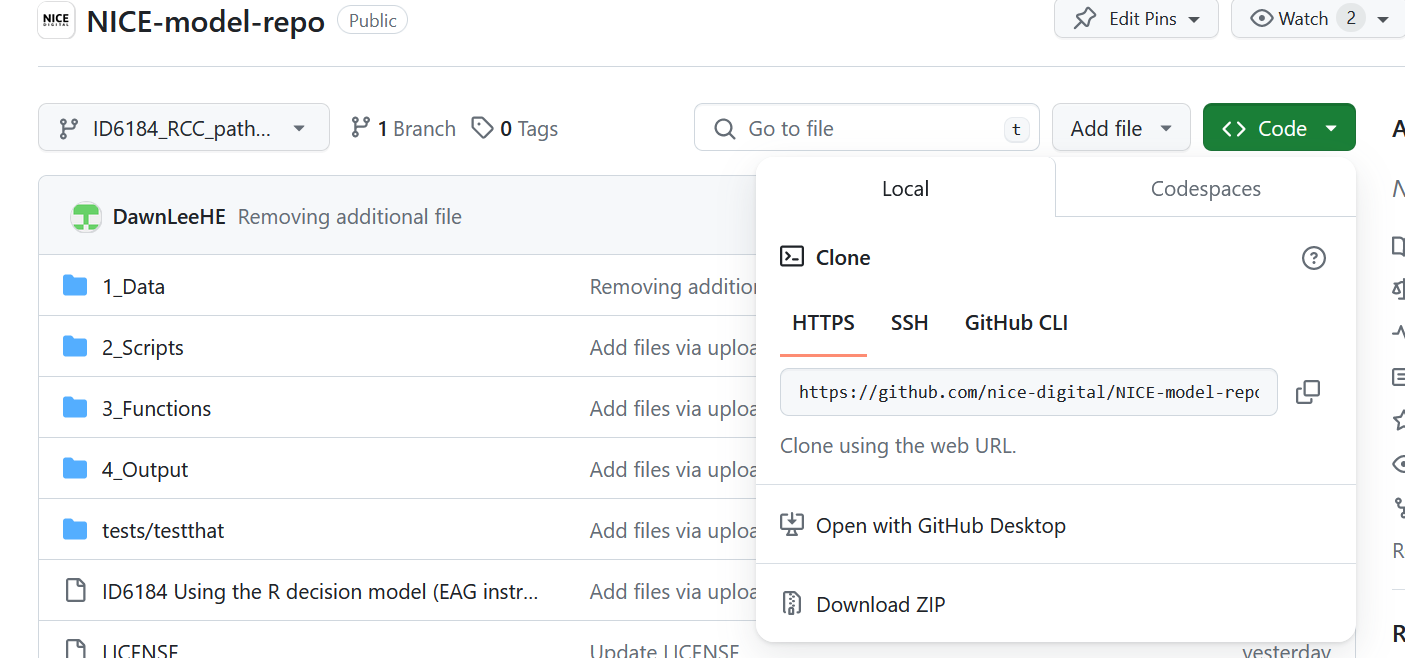Open commit message 'Removing additional file'
This screenshot has height=658, width=1405.
tap(349, 216)
